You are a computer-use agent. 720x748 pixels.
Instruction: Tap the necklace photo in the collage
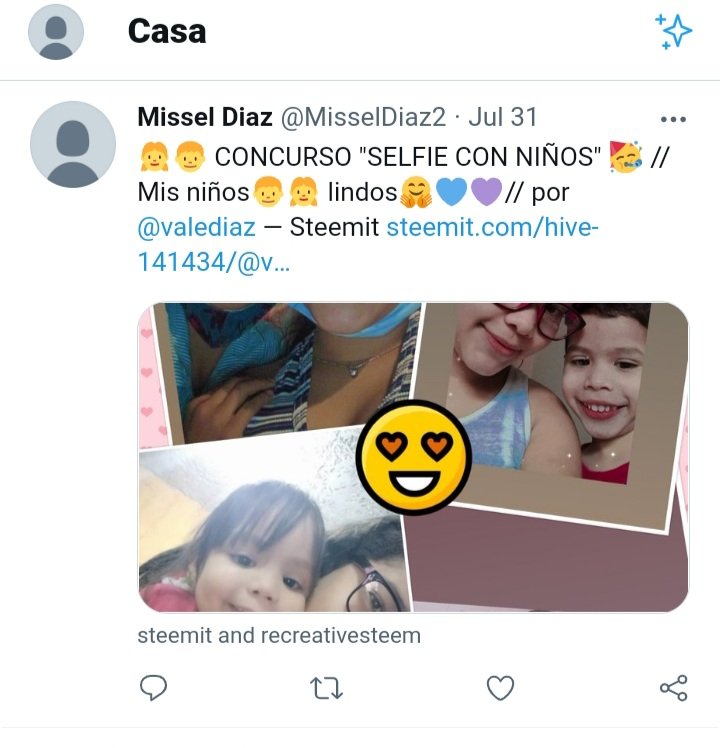[286, 372]
